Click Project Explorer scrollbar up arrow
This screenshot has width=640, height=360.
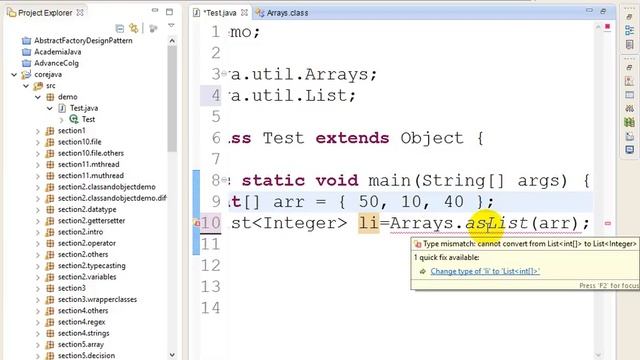172,40
